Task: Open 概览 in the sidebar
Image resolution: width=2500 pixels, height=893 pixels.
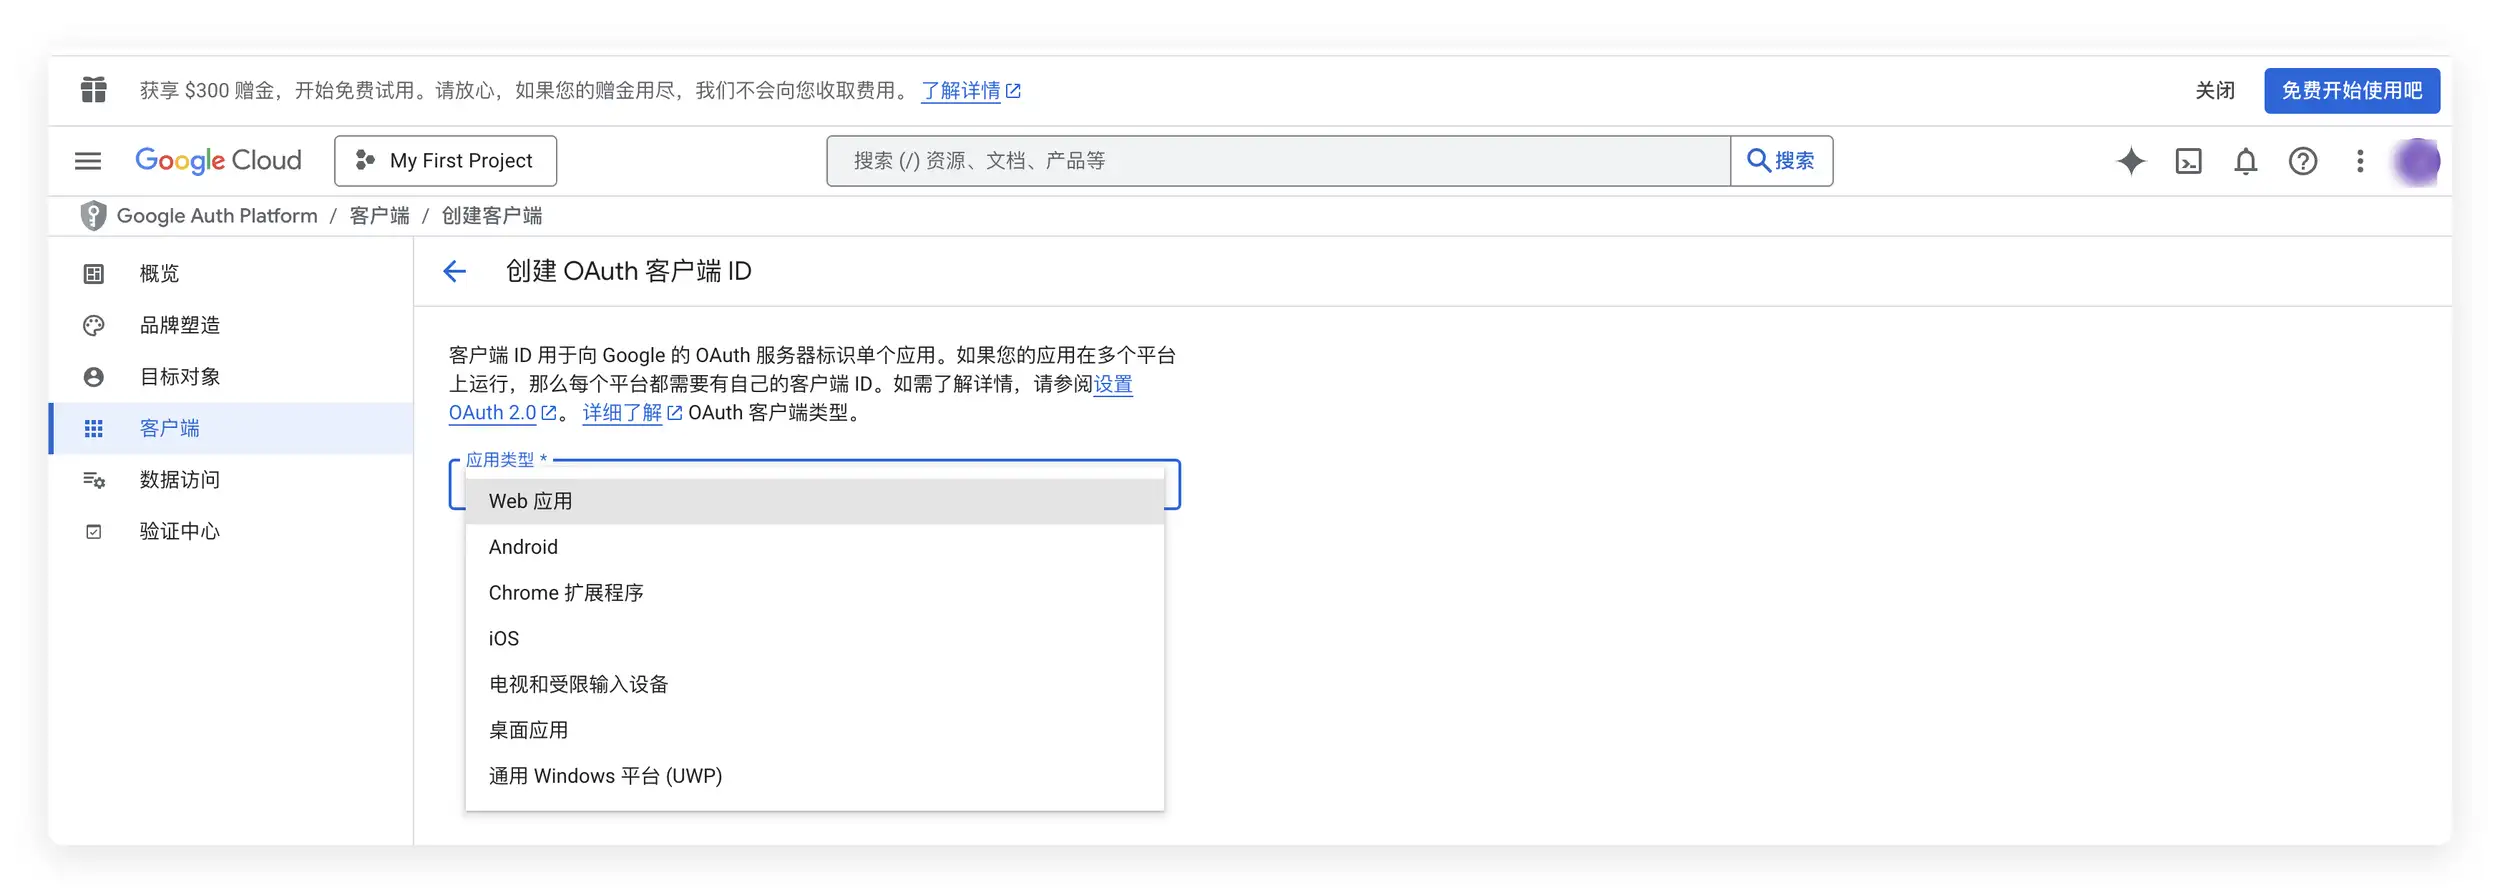Action: click(231, 274)
